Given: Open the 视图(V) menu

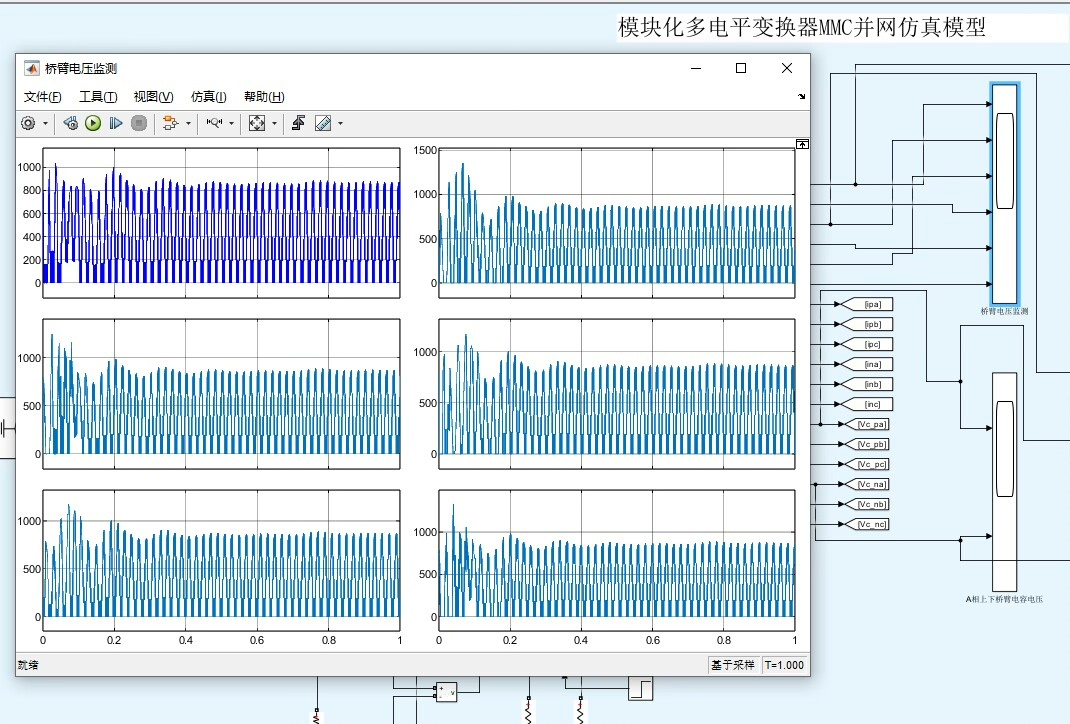Looking at the screenshot, I should pyautogui.click(x=154, y=97).
